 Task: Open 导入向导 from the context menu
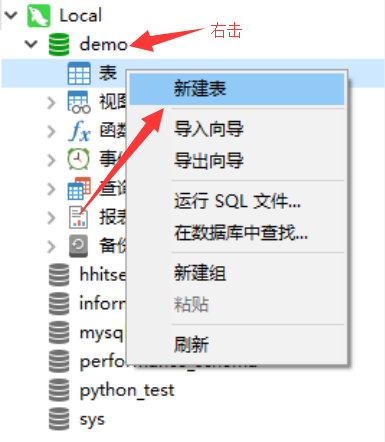click(237, 129)
